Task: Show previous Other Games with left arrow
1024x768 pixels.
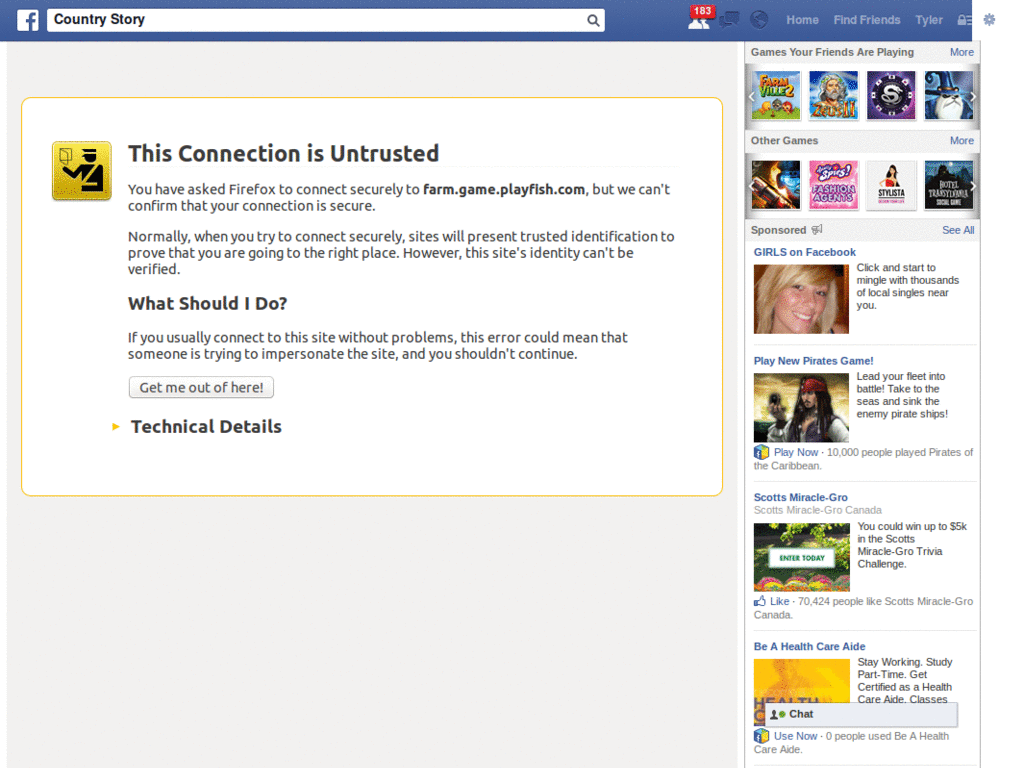Action: coord(751,186)
